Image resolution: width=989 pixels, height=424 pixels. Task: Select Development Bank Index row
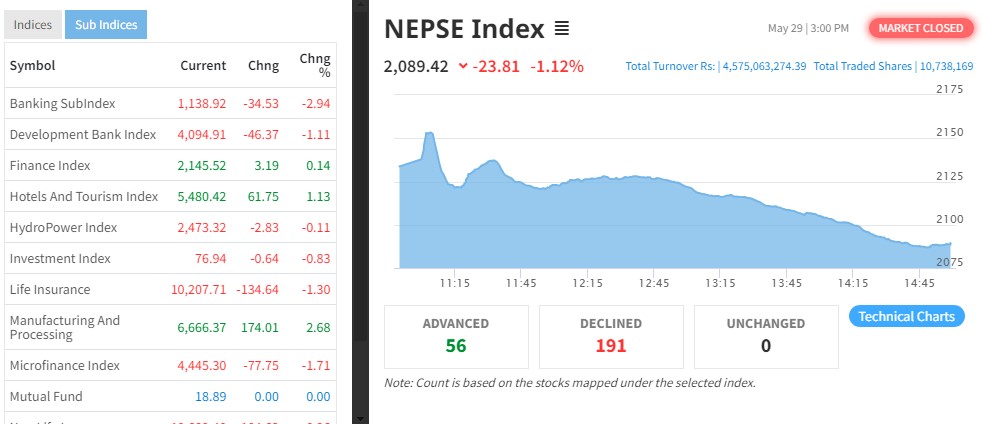click(83, 135)
